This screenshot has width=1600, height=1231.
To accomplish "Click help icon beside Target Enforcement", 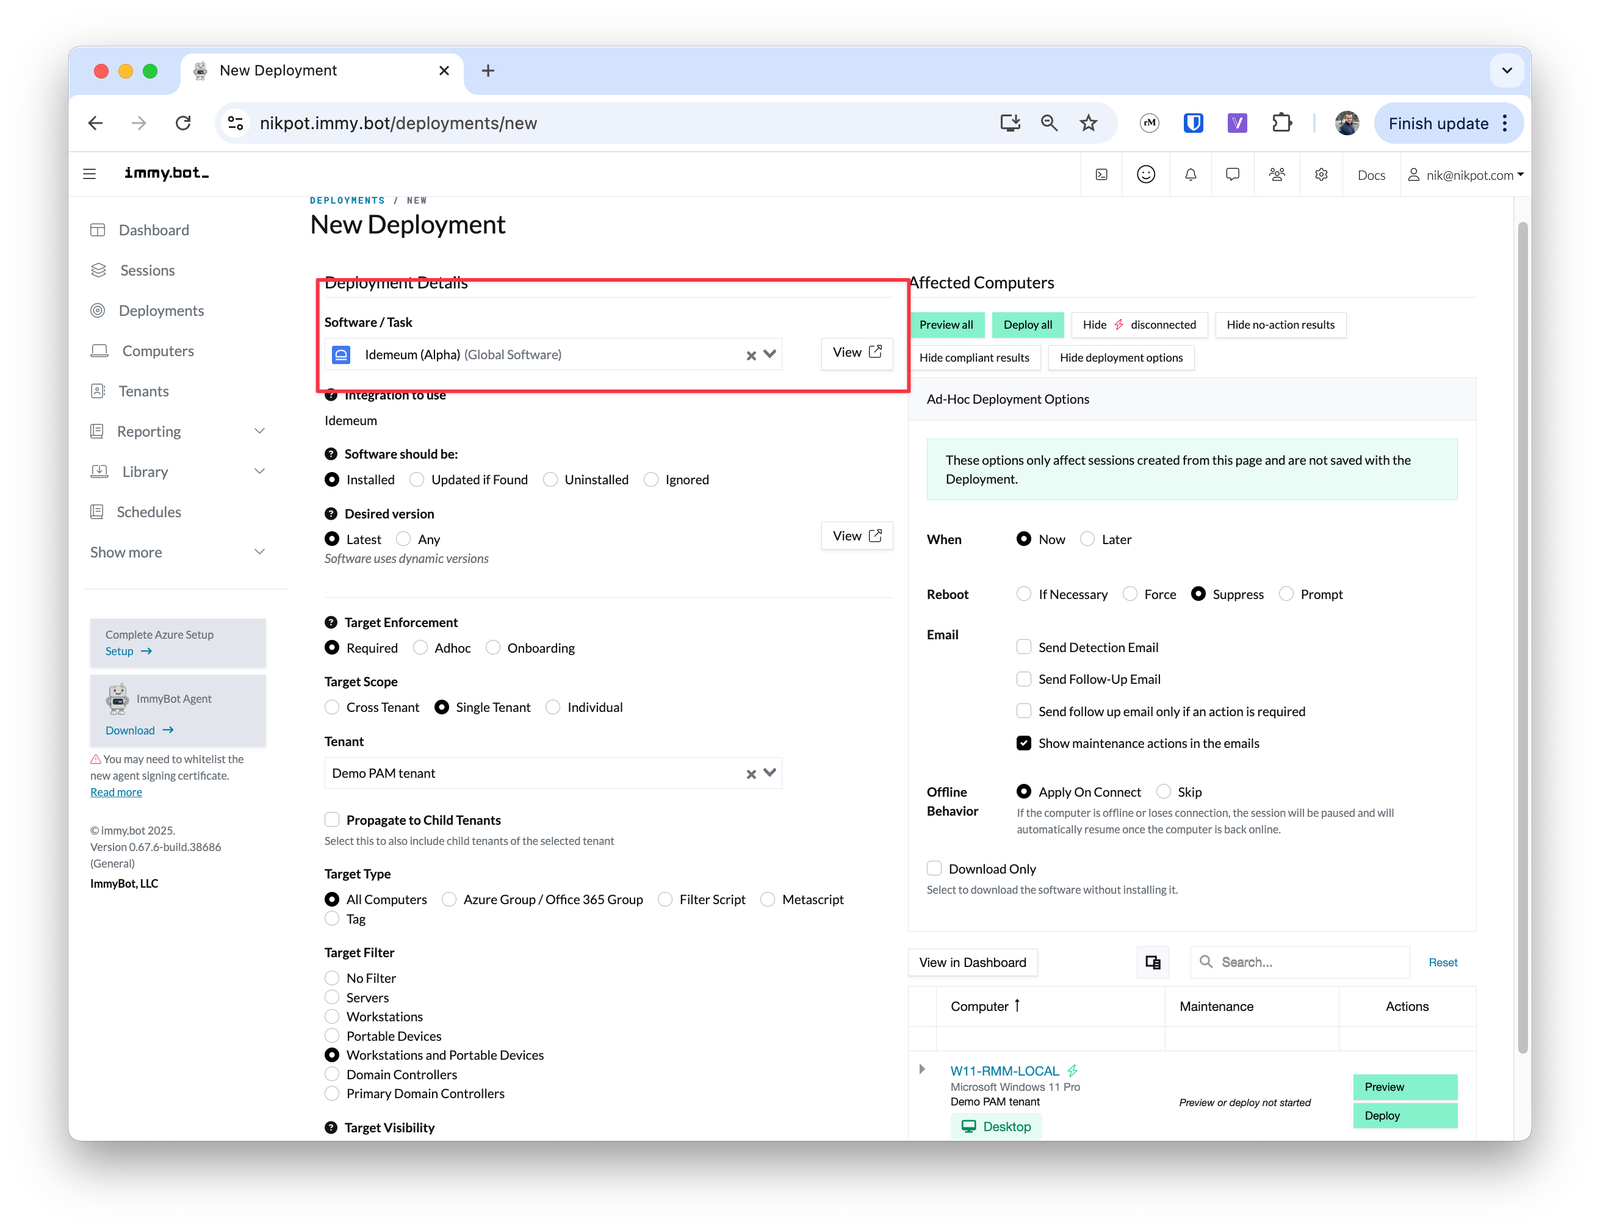I will [x=331, y=622].
